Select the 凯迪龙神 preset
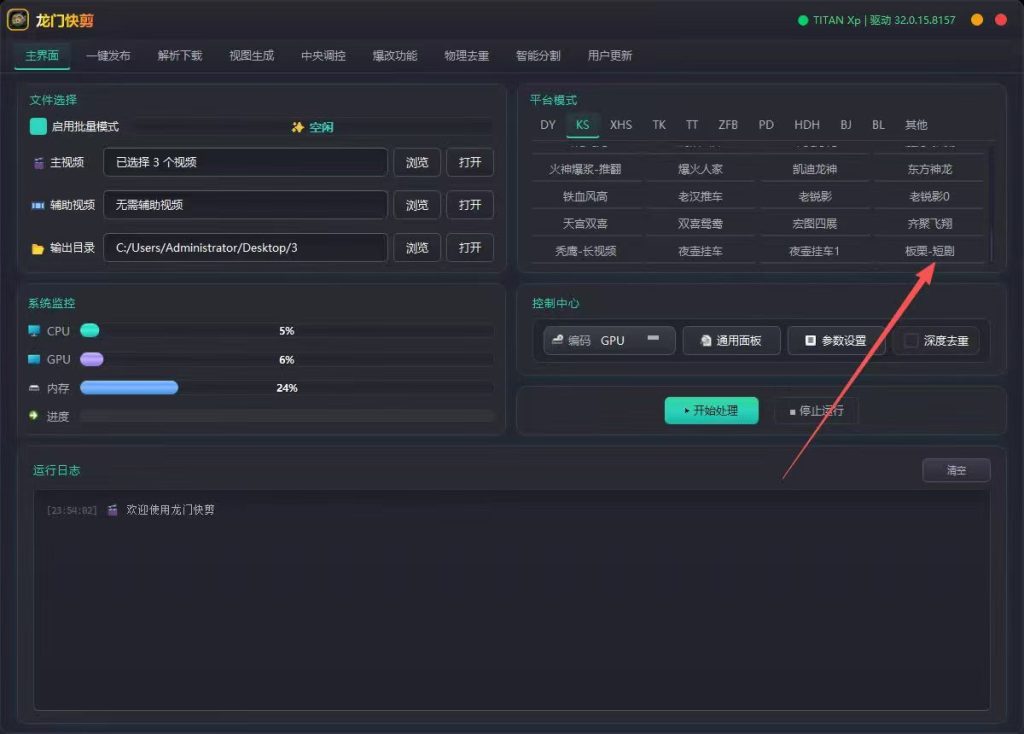This screenshot has width=1024, height=734. click(814, 169)
